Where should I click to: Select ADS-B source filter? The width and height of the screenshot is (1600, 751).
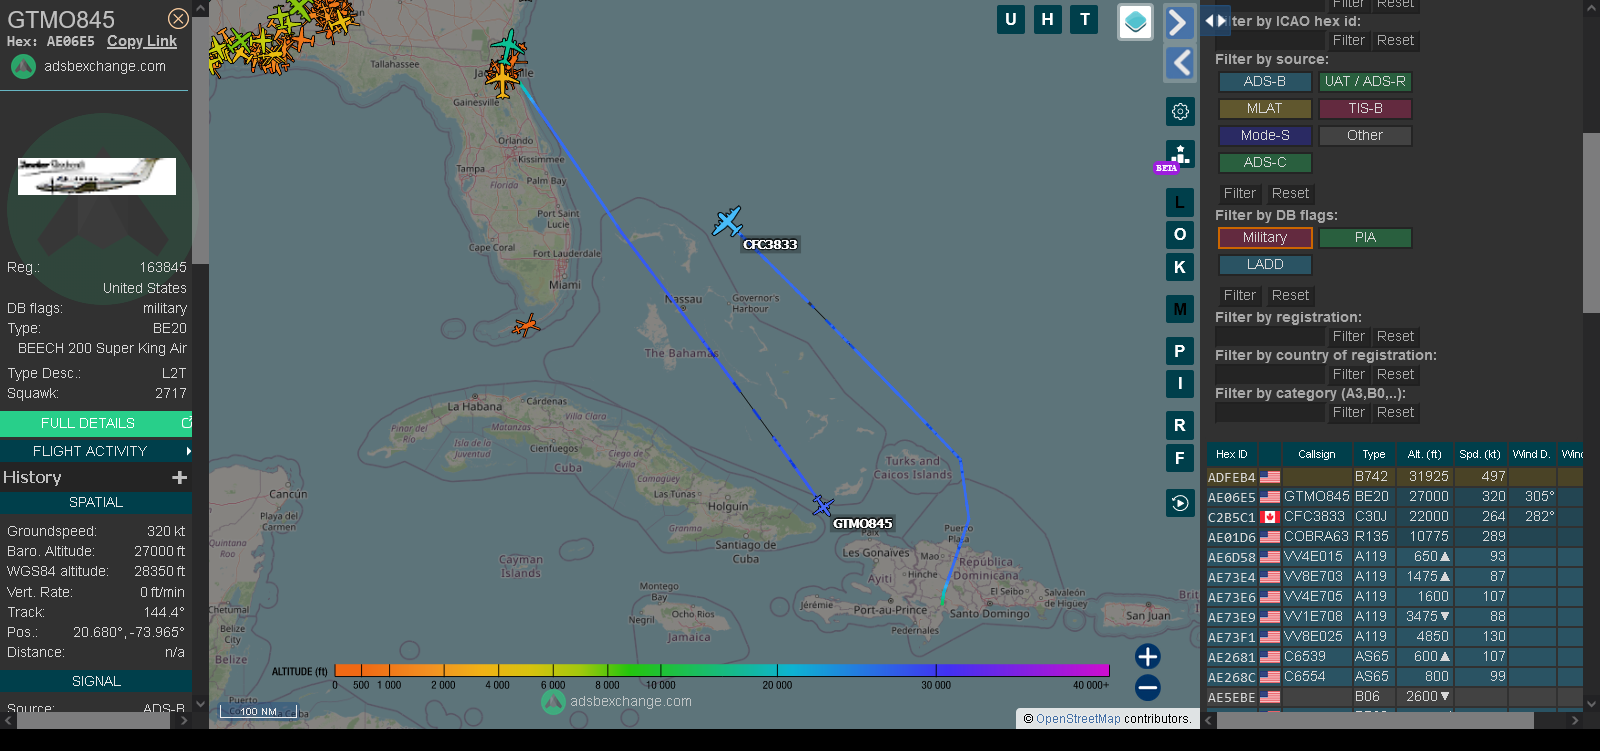pos(1265,82)
